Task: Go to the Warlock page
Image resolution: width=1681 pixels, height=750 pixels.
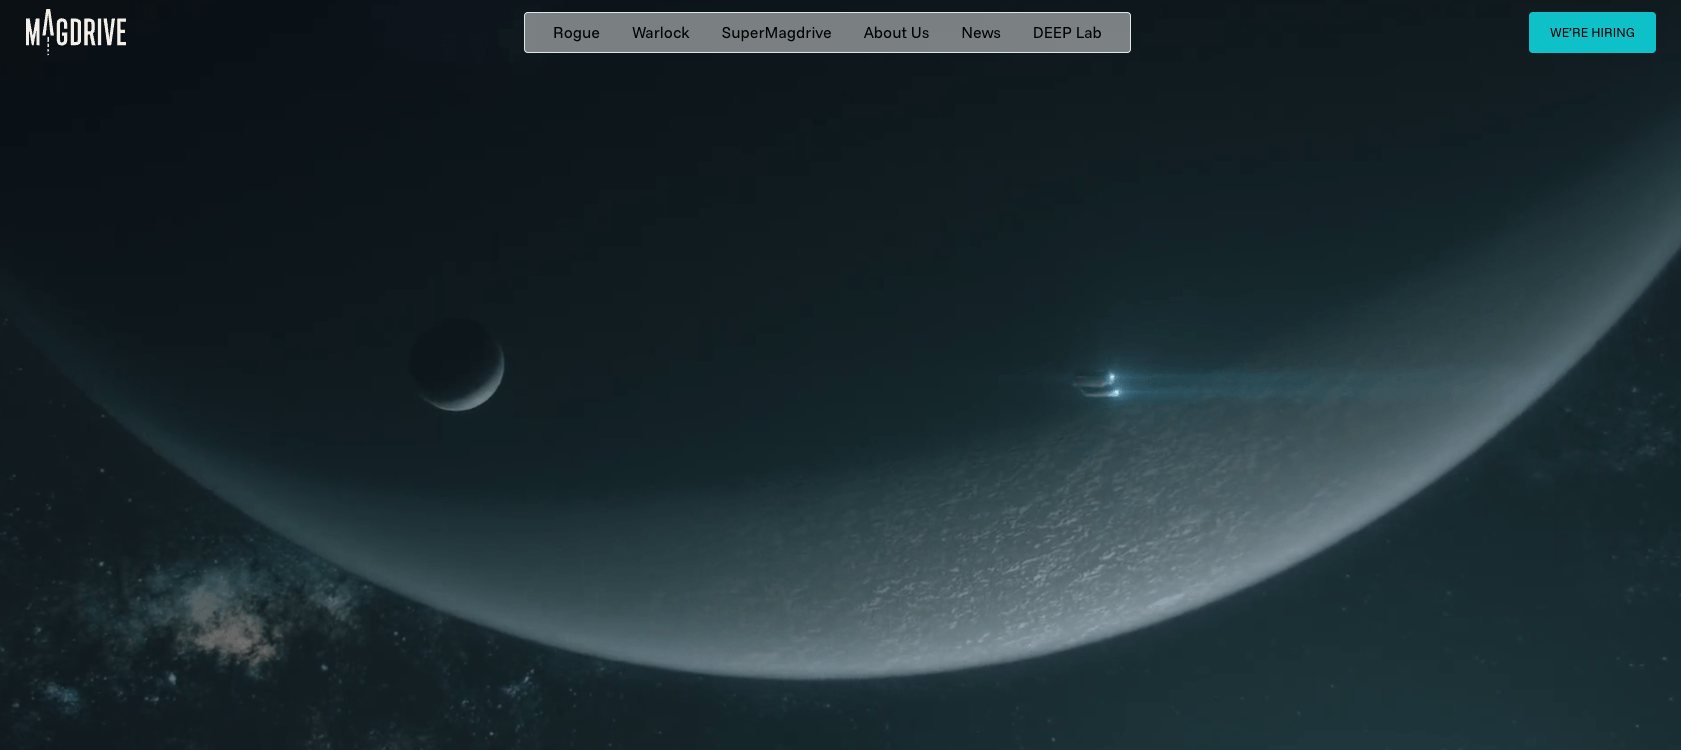Action: click(660, 33)
